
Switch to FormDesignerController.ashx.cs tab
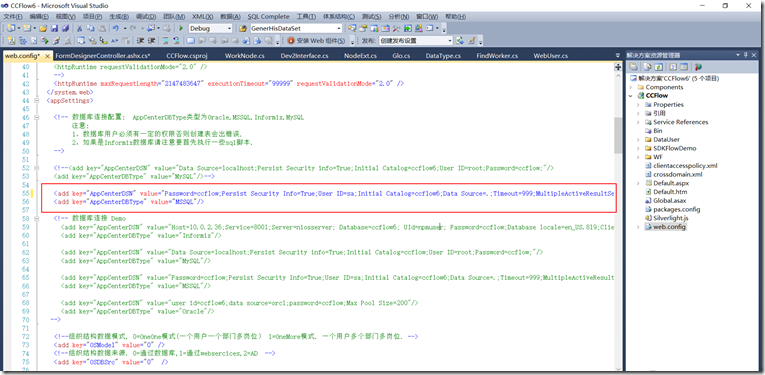point(102,56)
